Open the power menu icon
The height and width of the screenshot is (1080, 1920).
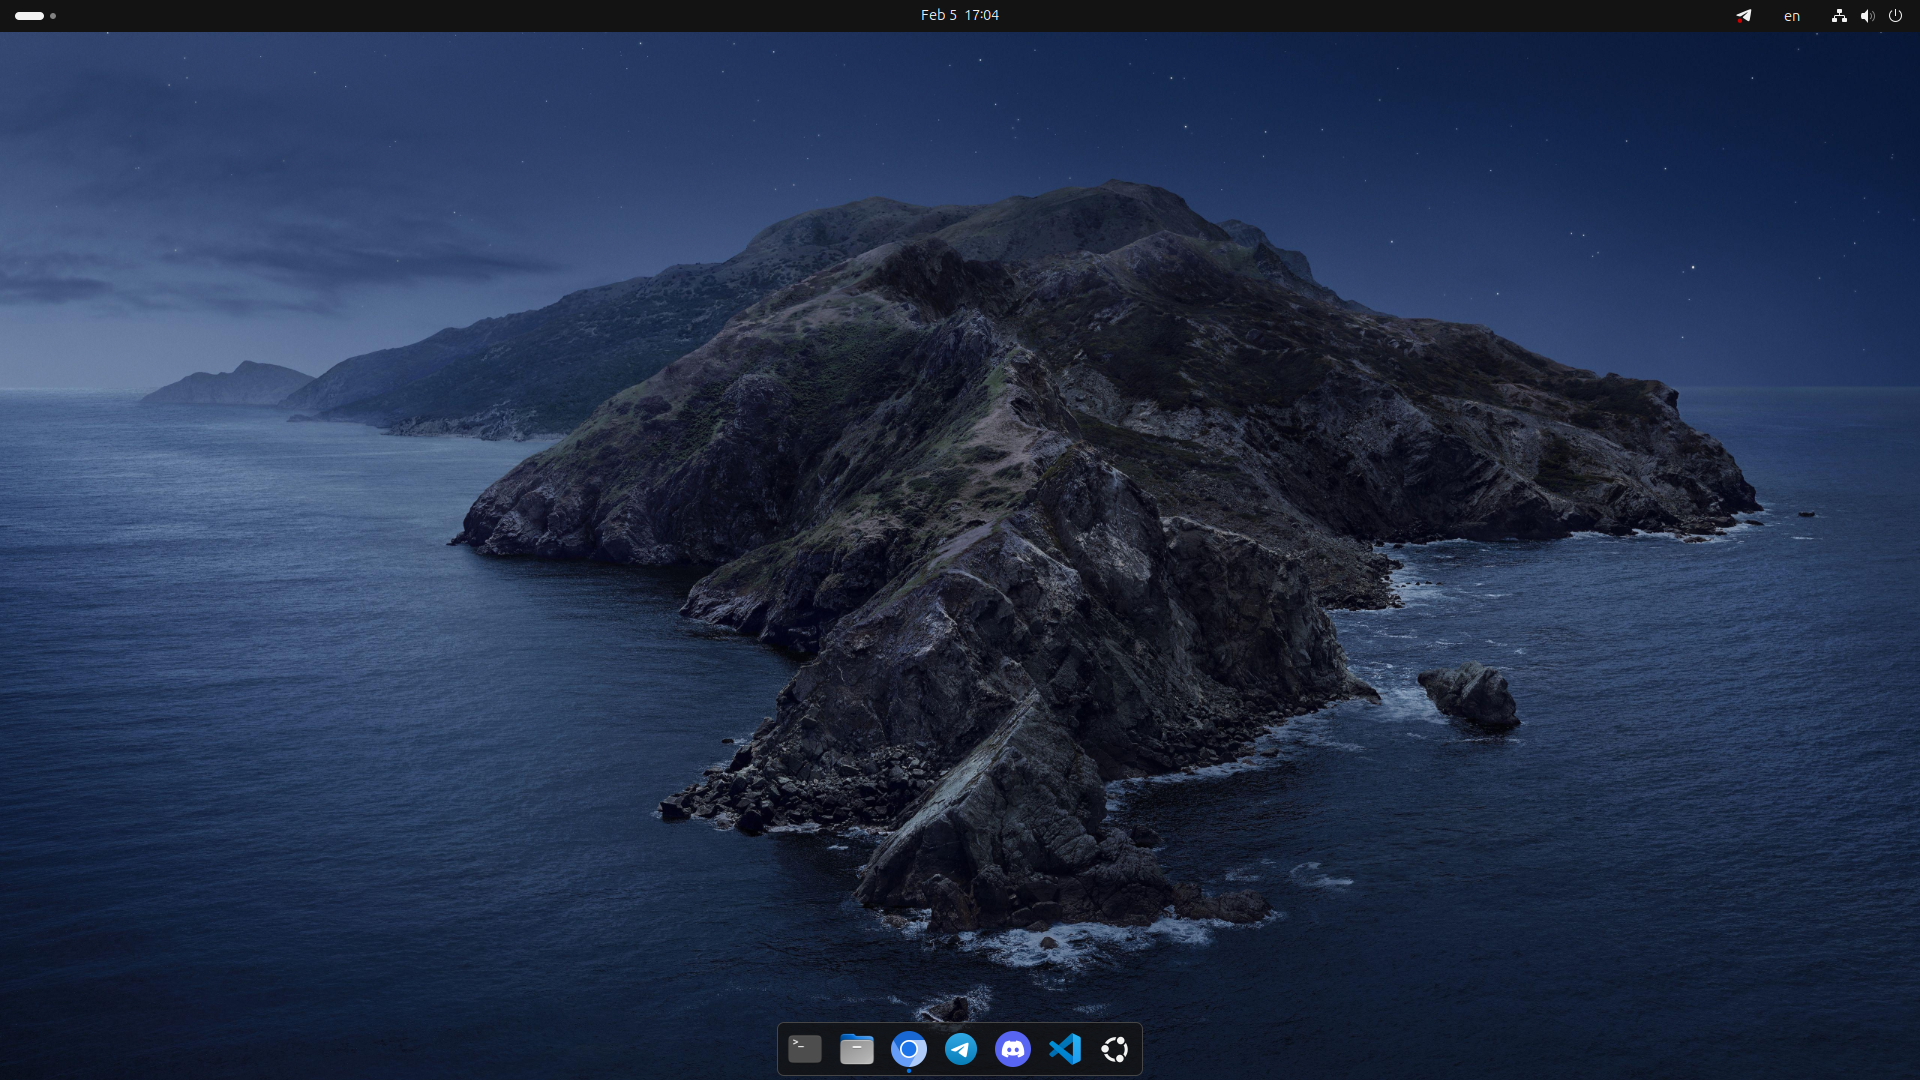pos(1895,15)
